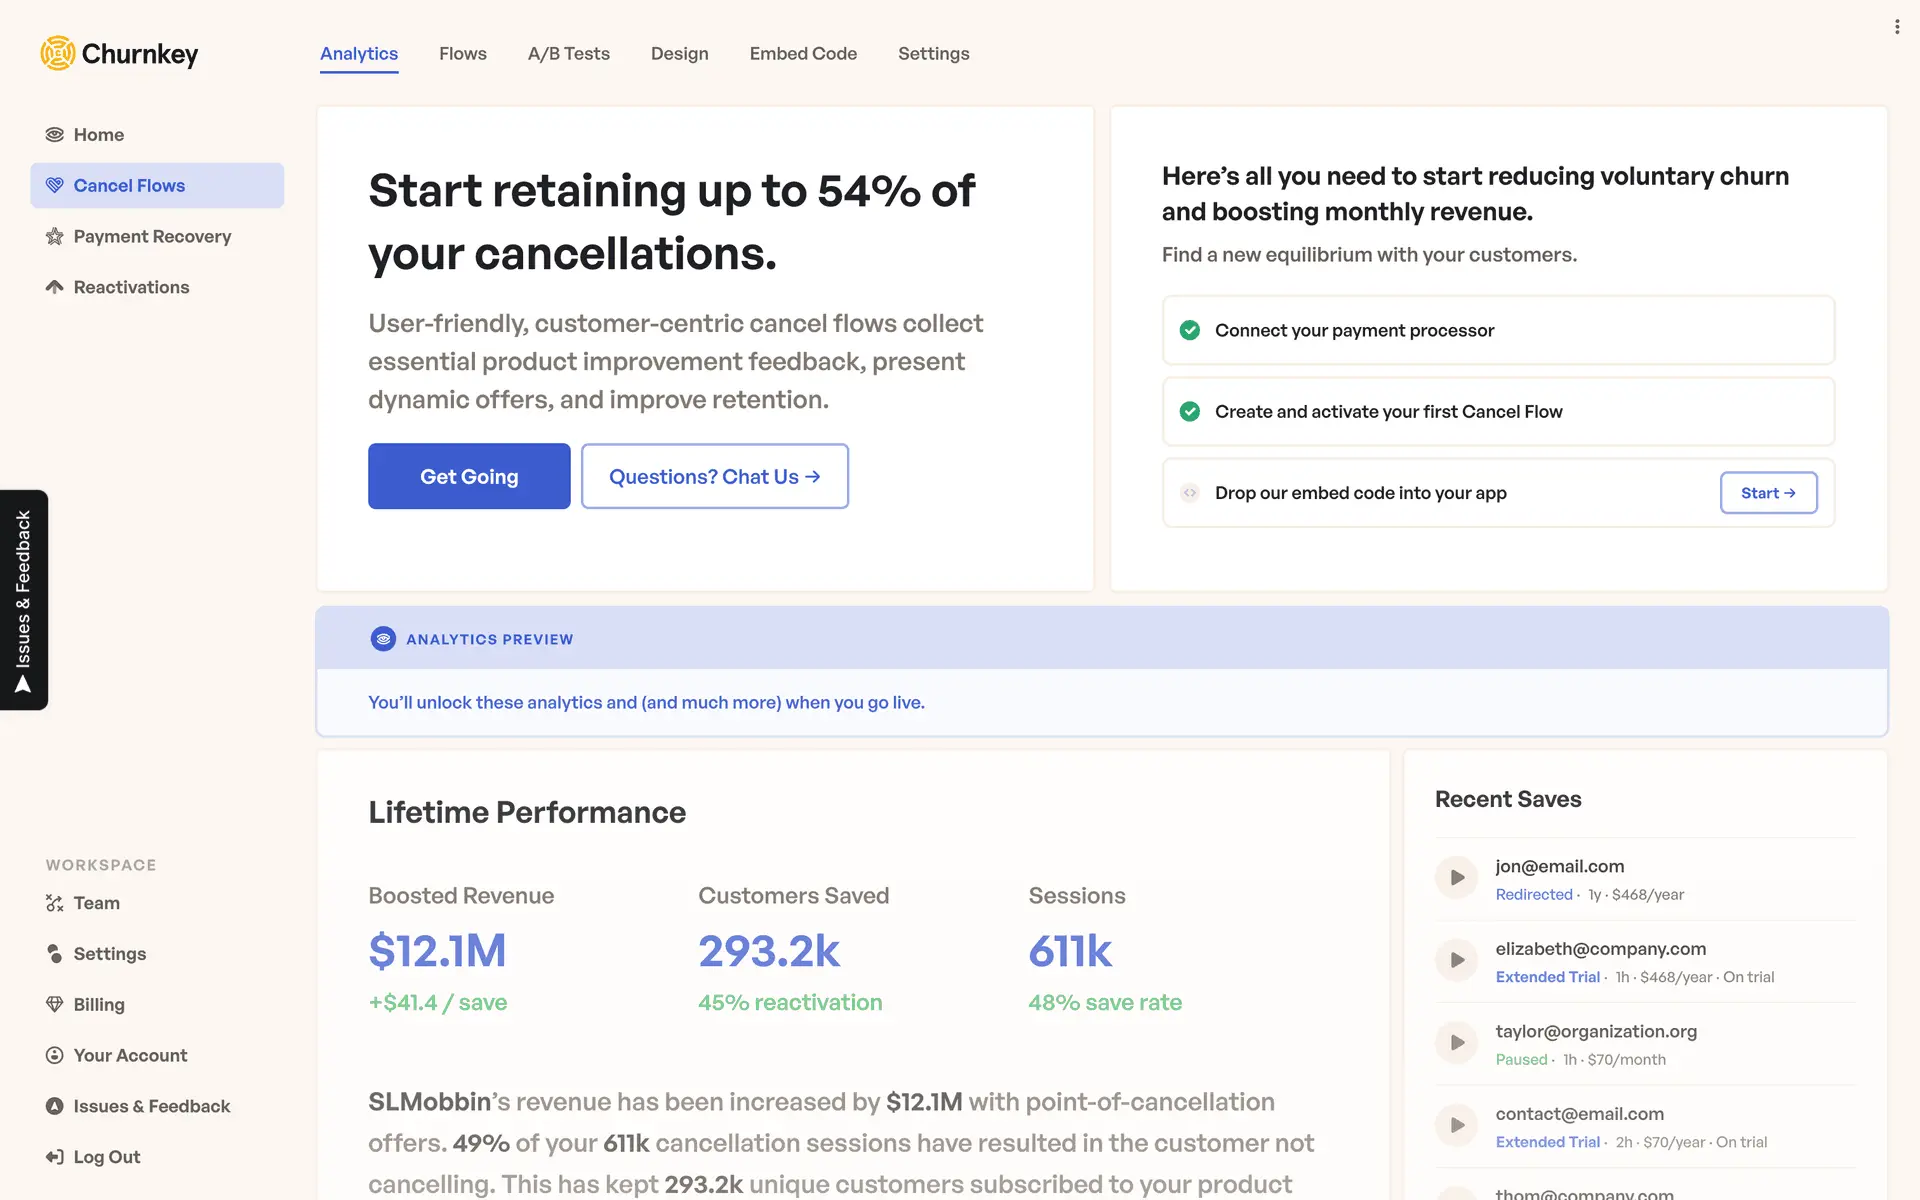1920x1200 pixels.
Task: Click the Get Going button
Action: pos(469,477)
